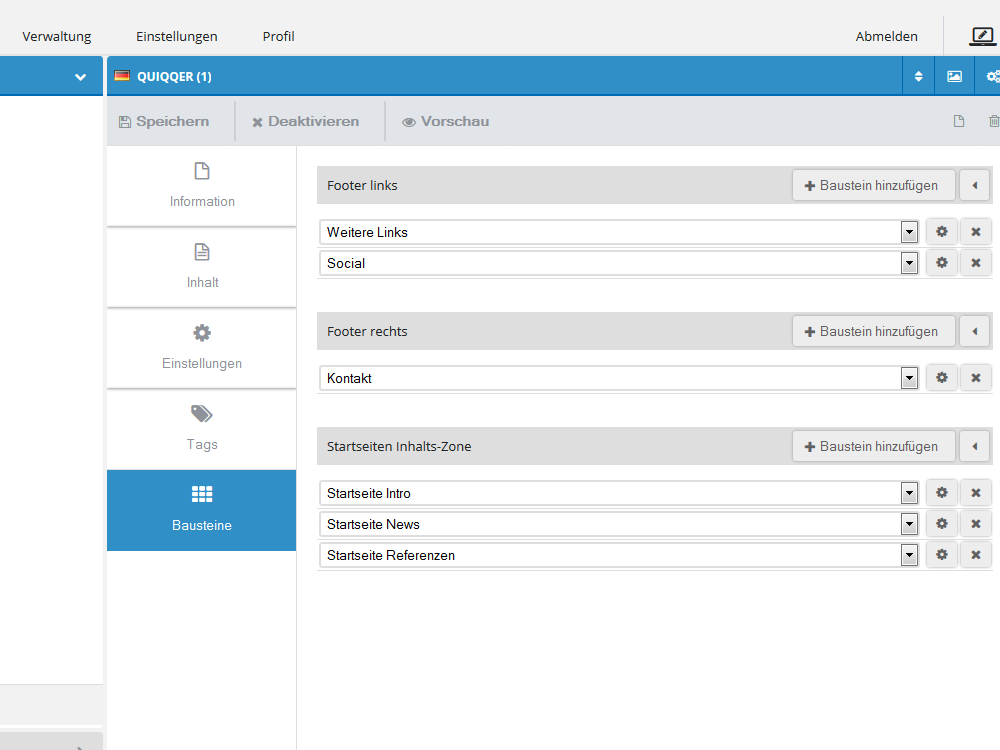Click the Footer rechts heading
The height and width of the screenshot is (750, 1000).
coord(367,332)
